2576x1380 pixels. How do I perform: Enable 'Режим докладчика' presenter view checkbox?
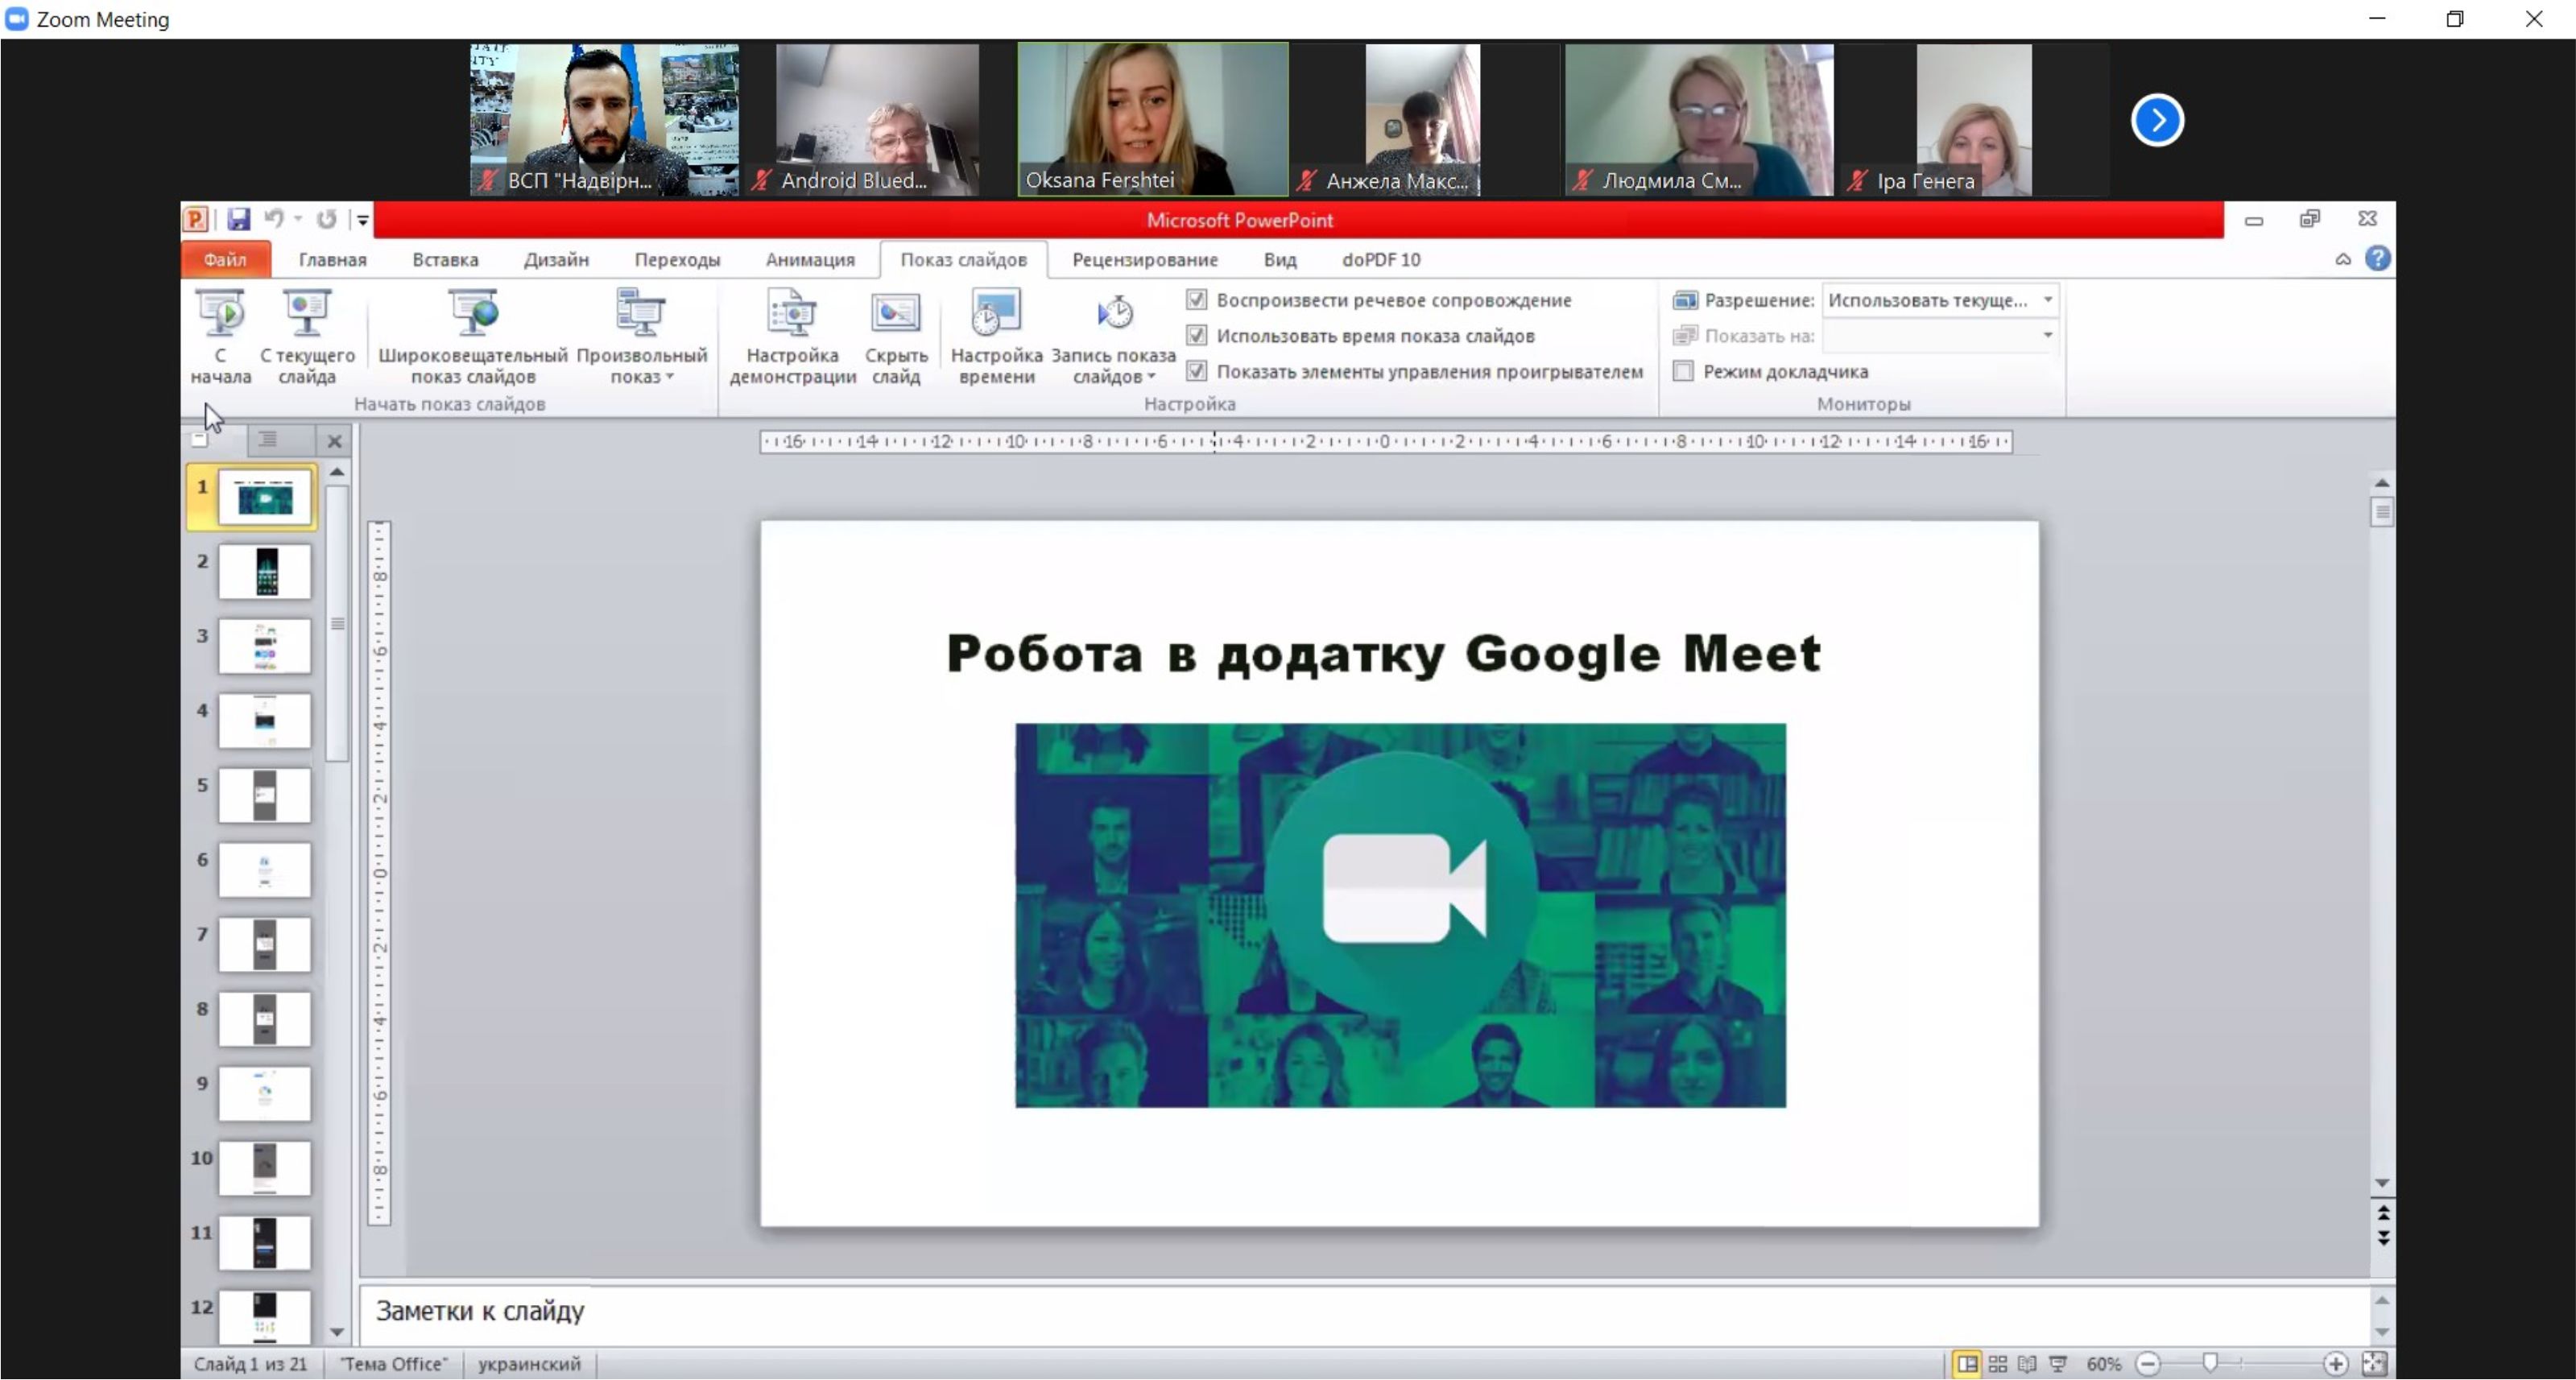1683,372
